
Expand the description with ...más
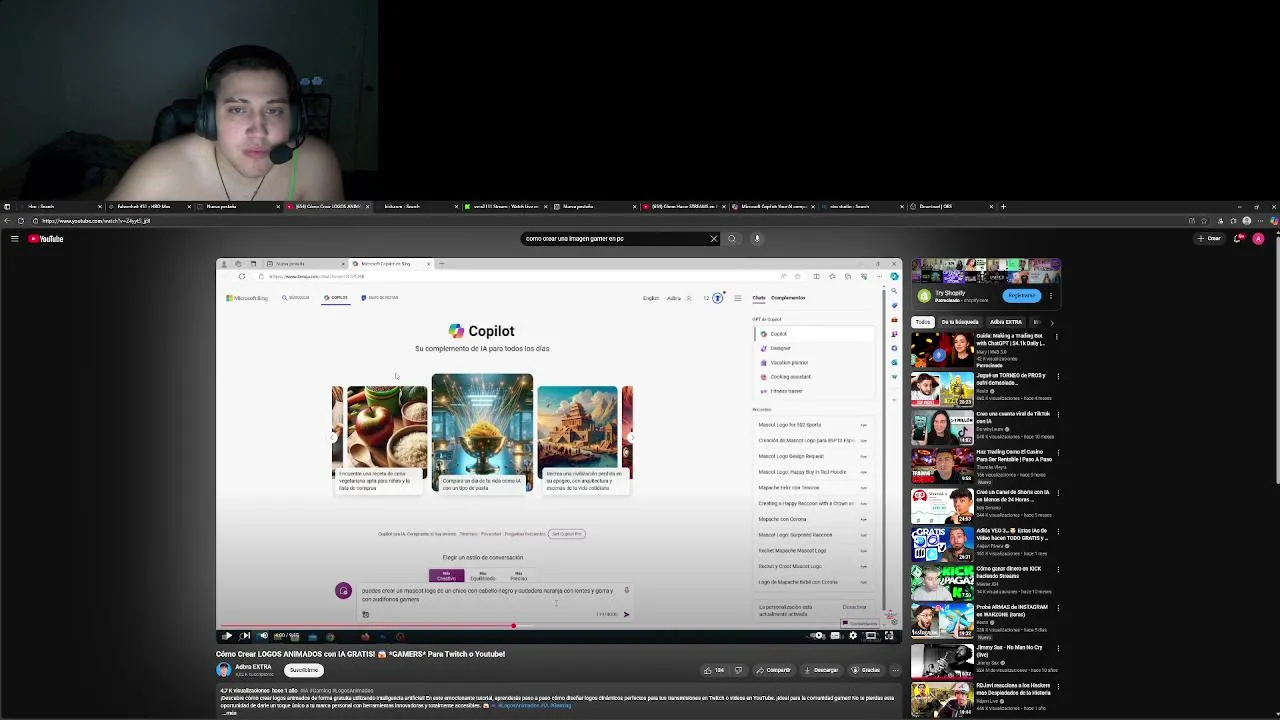(229, 713)
